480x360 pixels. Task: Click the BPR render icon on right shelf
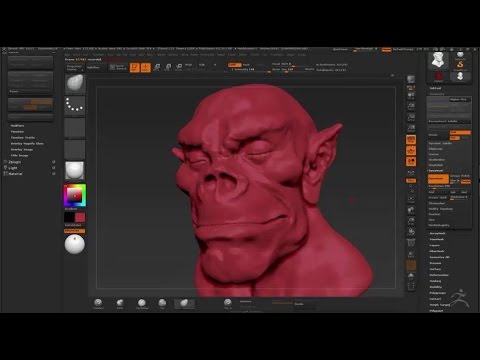(x=411, y=79)
